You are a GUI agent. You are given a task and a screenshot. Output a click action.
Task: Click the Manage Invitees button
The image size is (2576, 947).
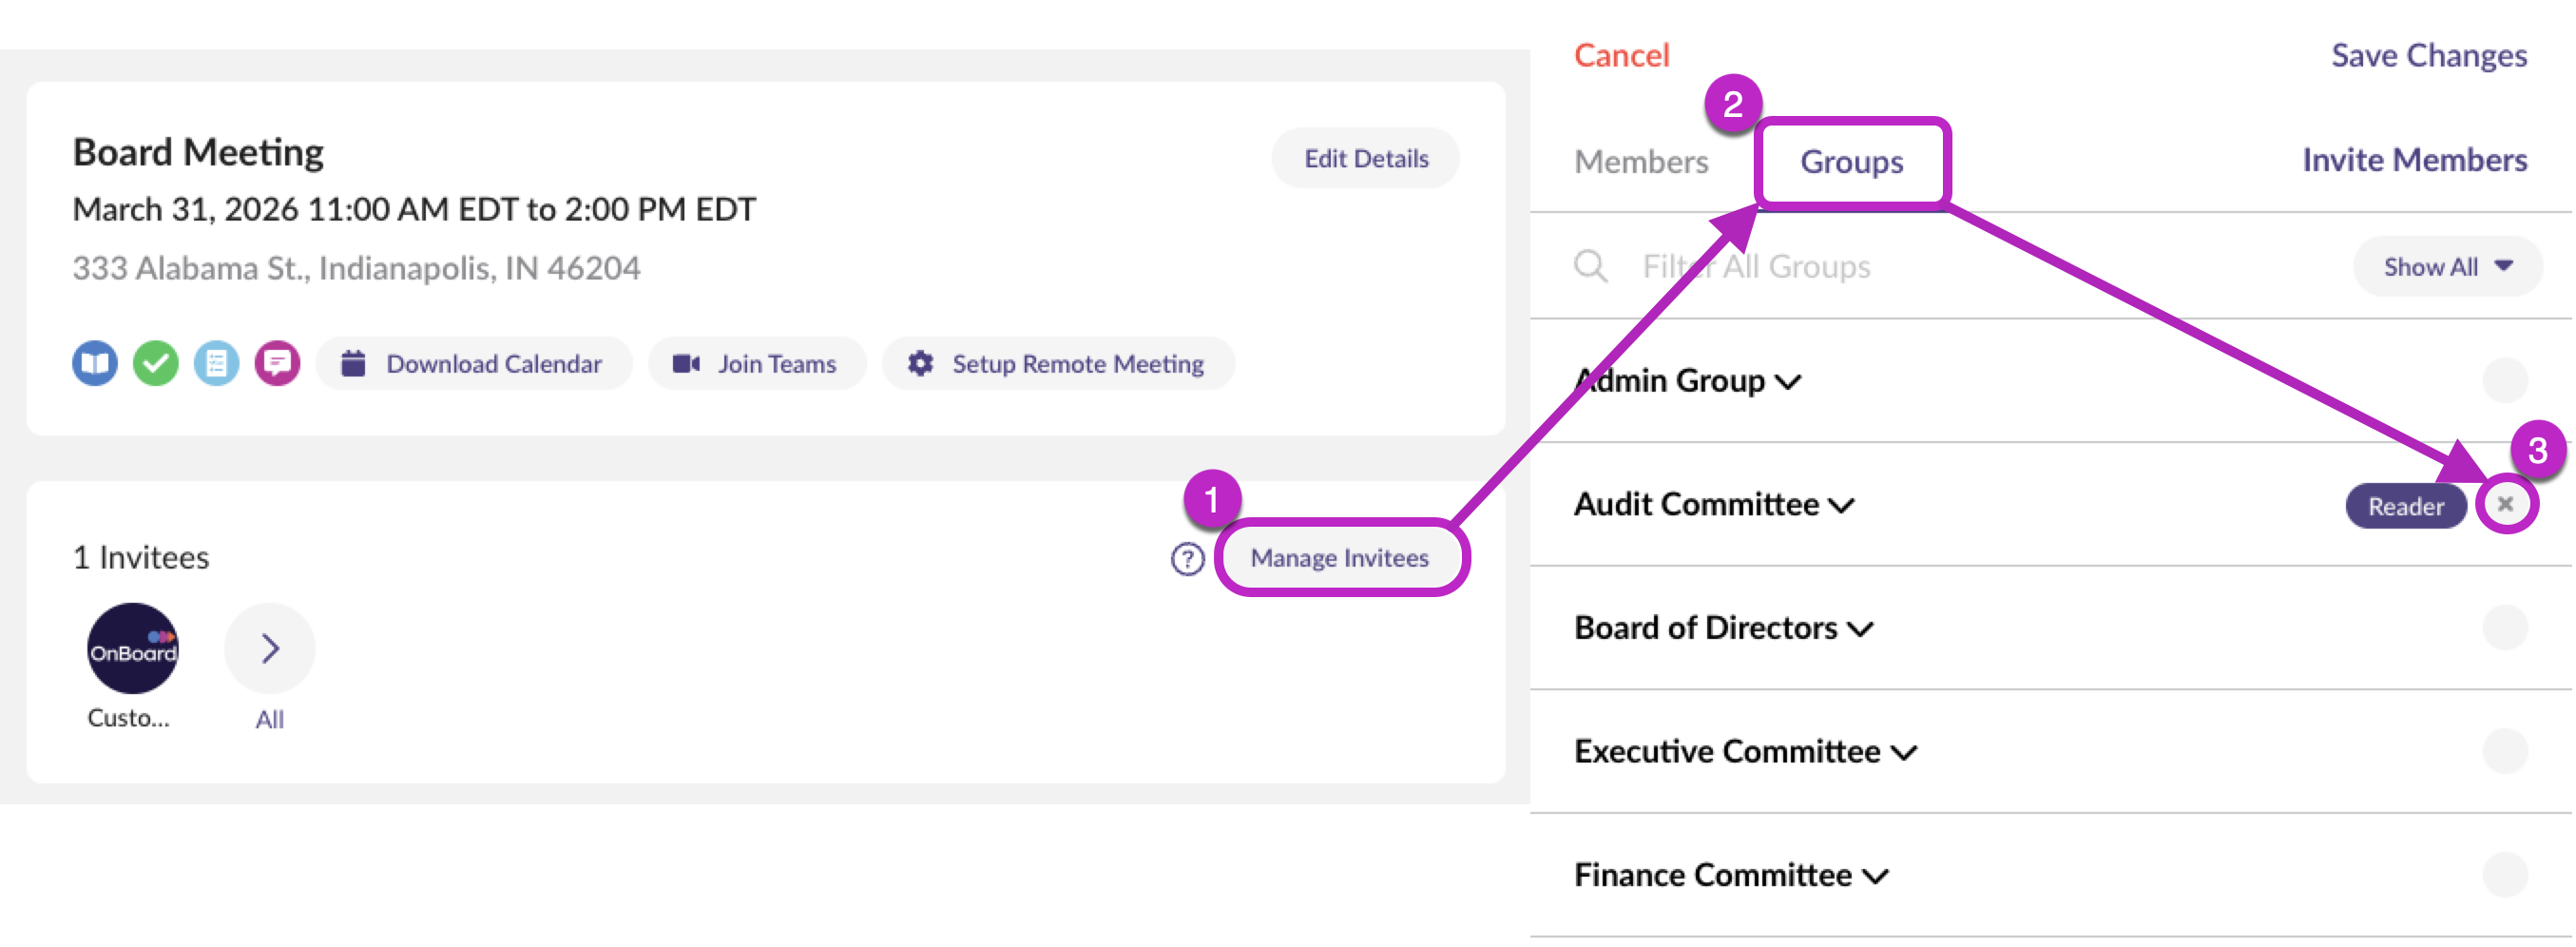click(x=1339, y=558)
